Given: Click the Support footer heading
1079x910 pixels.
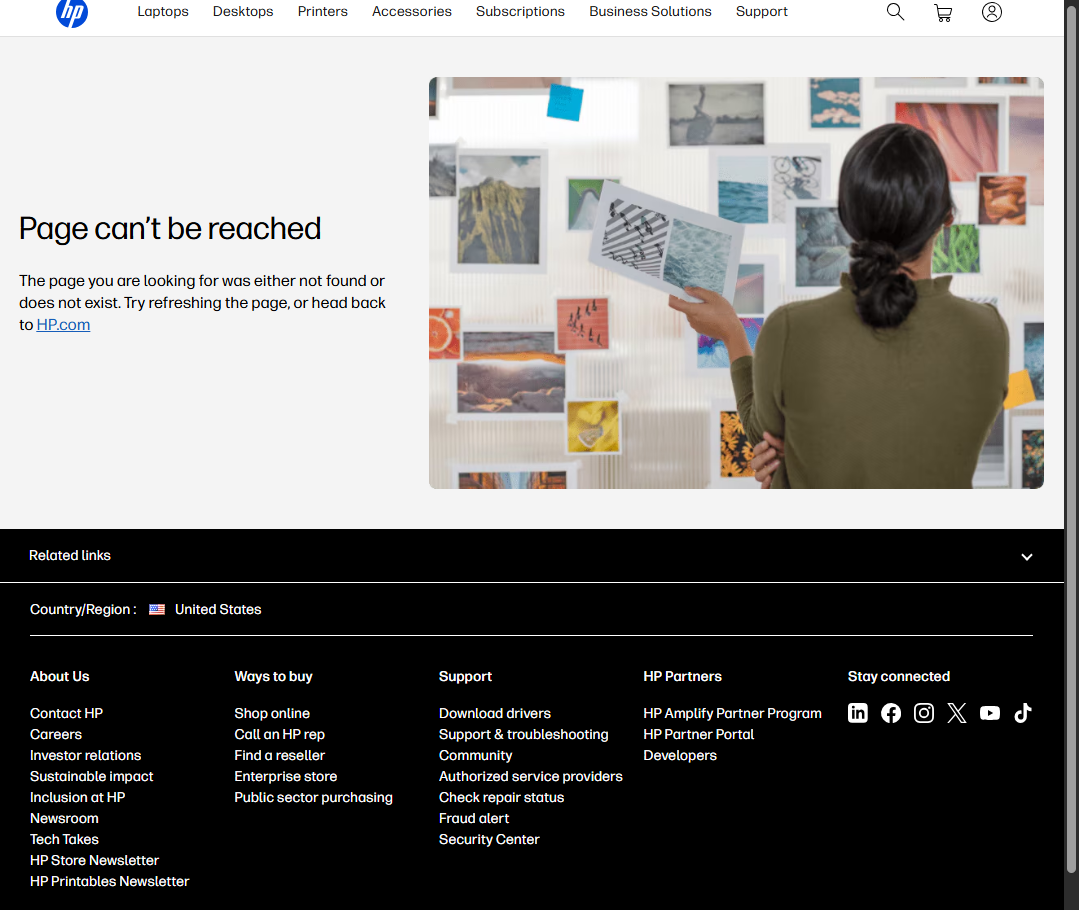Looking at the screenshot, I should pyautogui.click(x=465, y=677).
